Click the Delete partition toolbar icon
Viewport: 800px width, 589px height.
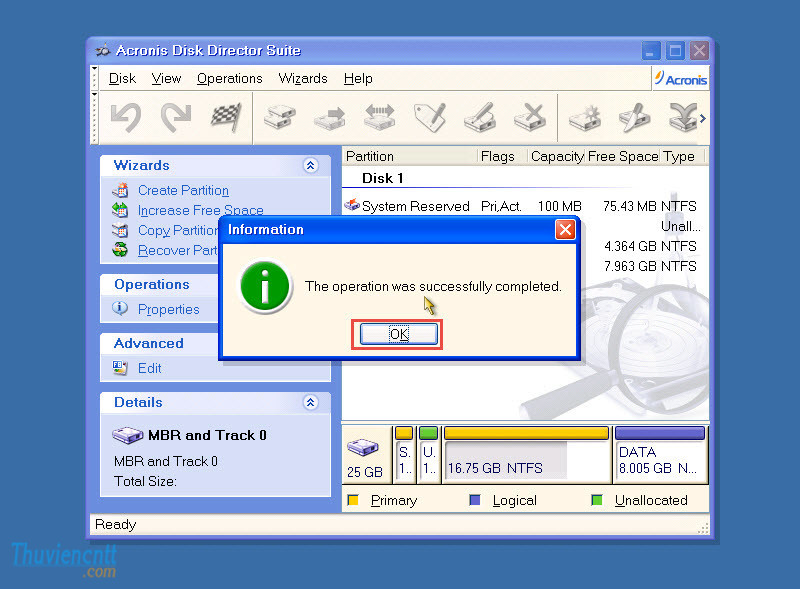(x=530, y=117)
